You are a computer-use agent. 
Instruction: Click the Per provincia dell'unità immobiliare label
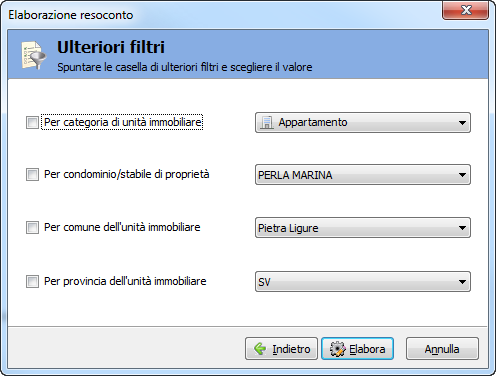(x=125, y=281)
